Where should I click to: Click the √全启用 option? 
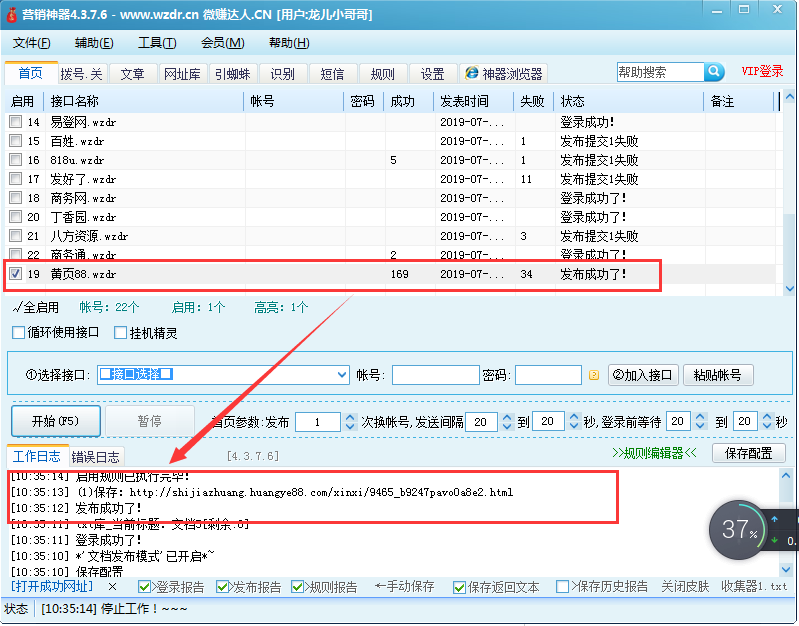[36, 307]
